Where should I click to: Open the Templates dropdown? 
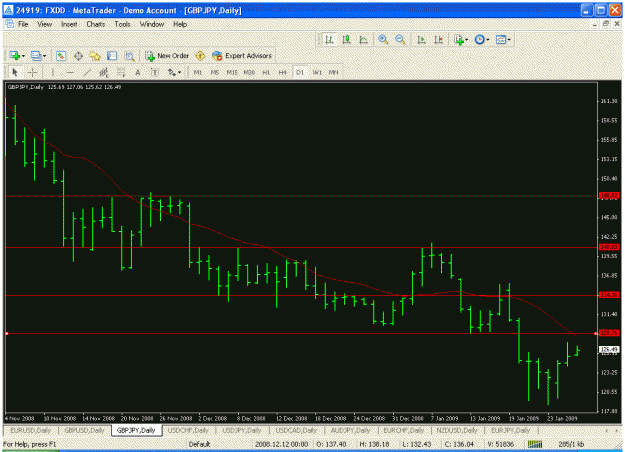tap(503, 39)
